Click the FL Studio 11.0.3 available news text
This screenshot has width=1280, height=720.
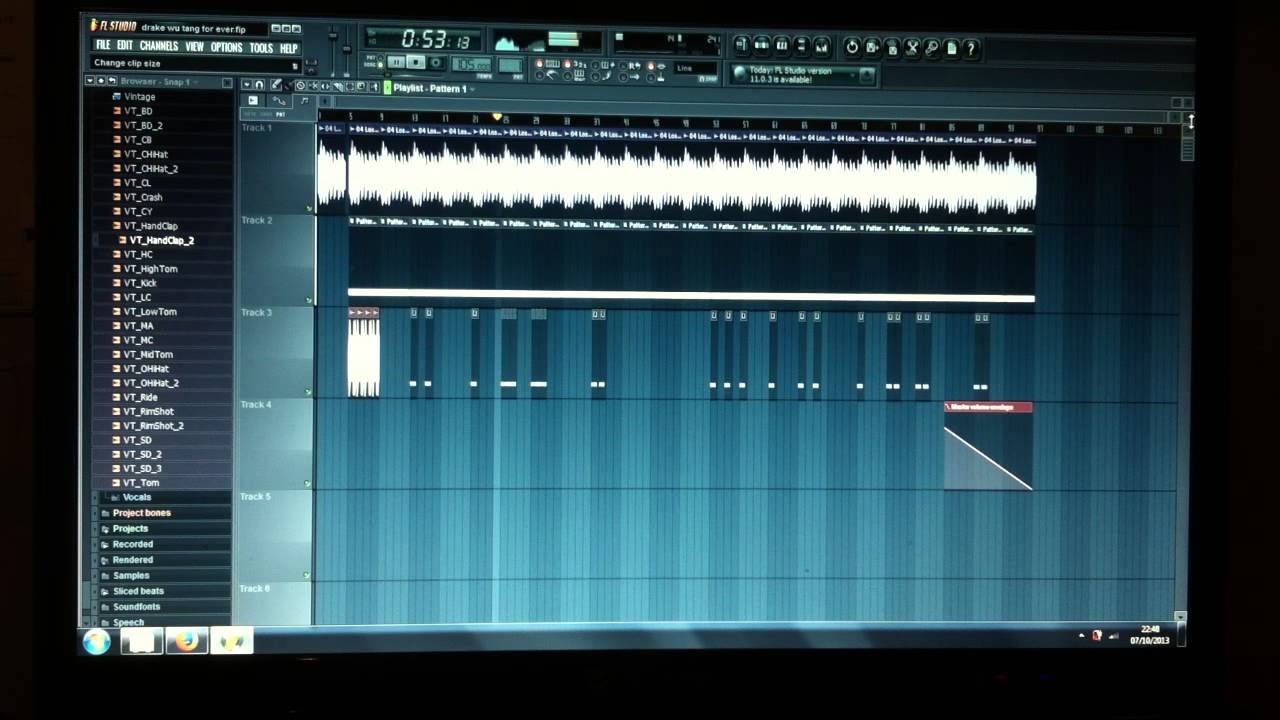(x=790, y=75)
